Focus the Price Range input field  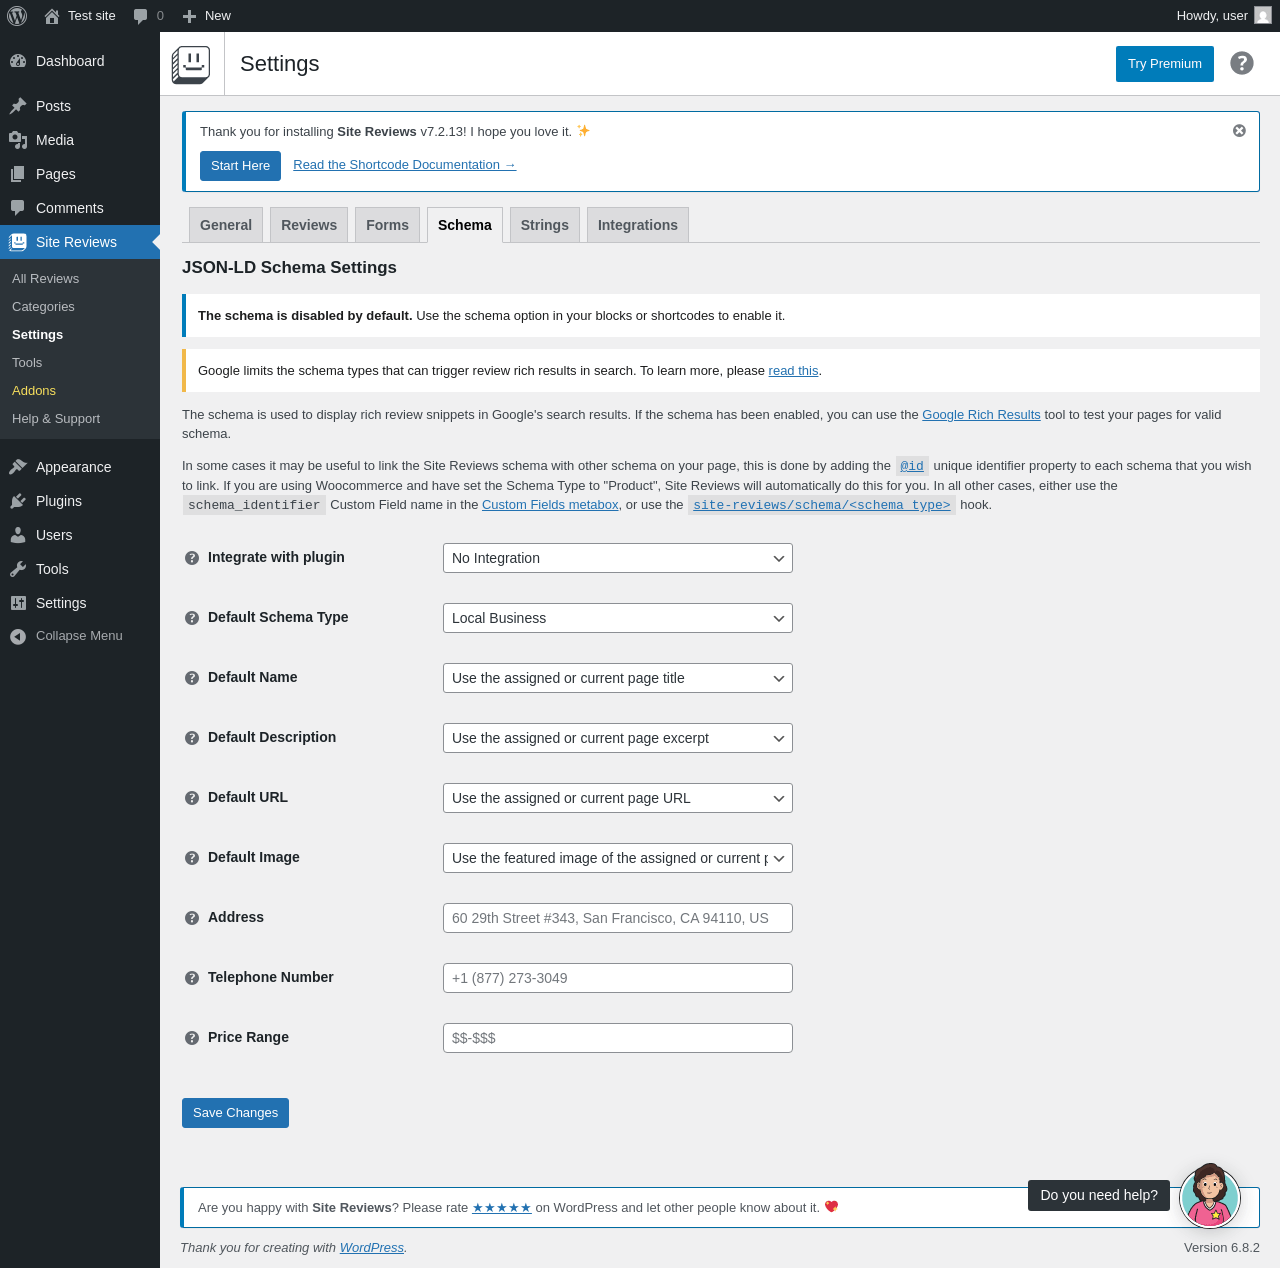pyautogui.click(x=618, y=1038)
